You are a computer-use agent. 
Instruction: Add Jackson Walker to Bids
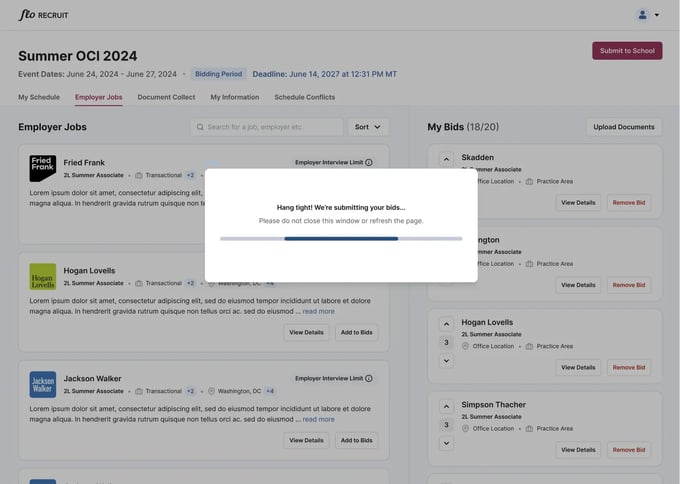[356, 441]
